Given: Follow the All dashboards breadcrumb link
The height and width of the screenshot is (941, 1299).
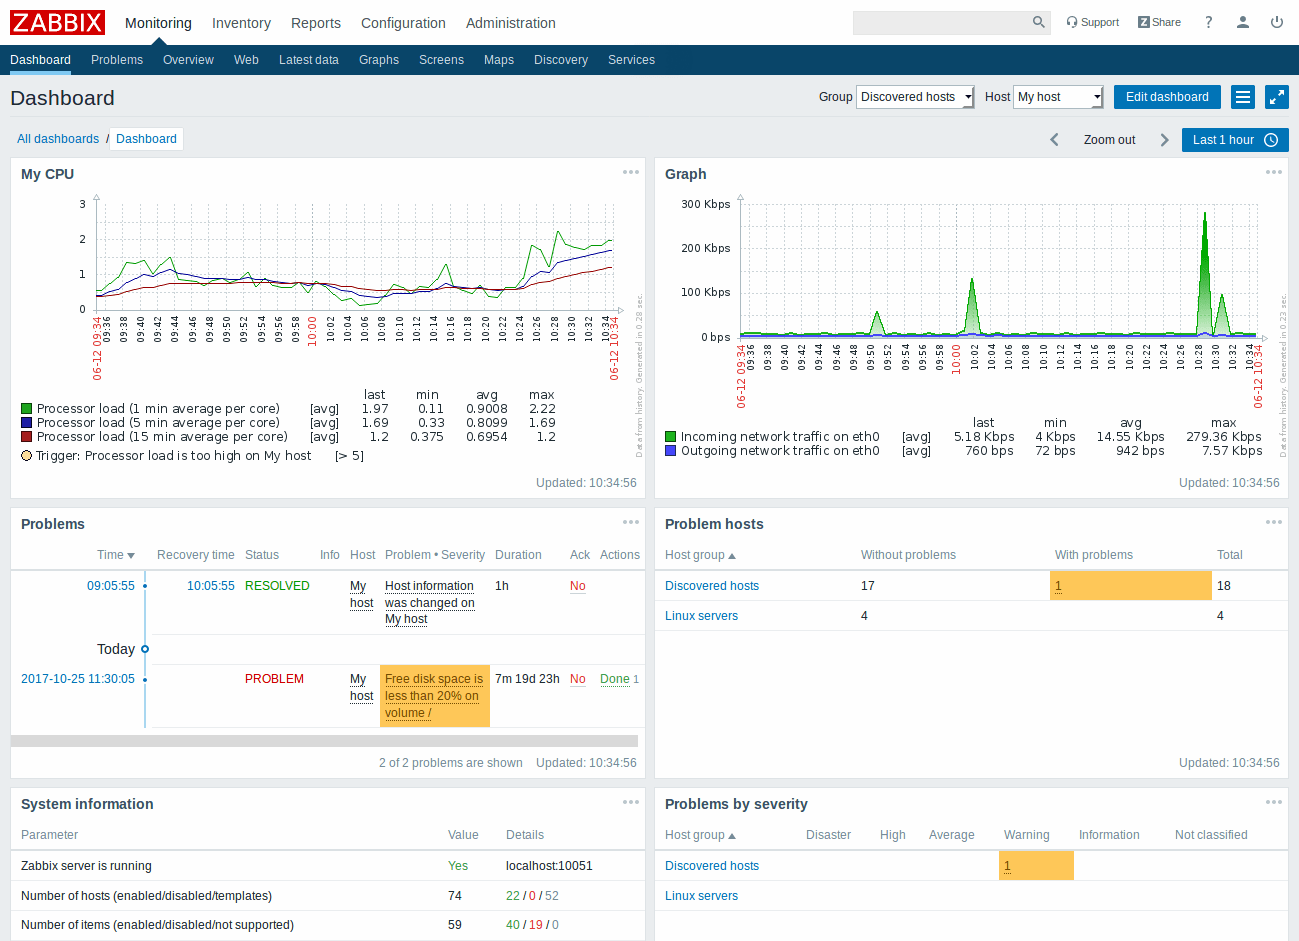Looking at the screenshot, I should pyautogui.click(x=57, y=138).
